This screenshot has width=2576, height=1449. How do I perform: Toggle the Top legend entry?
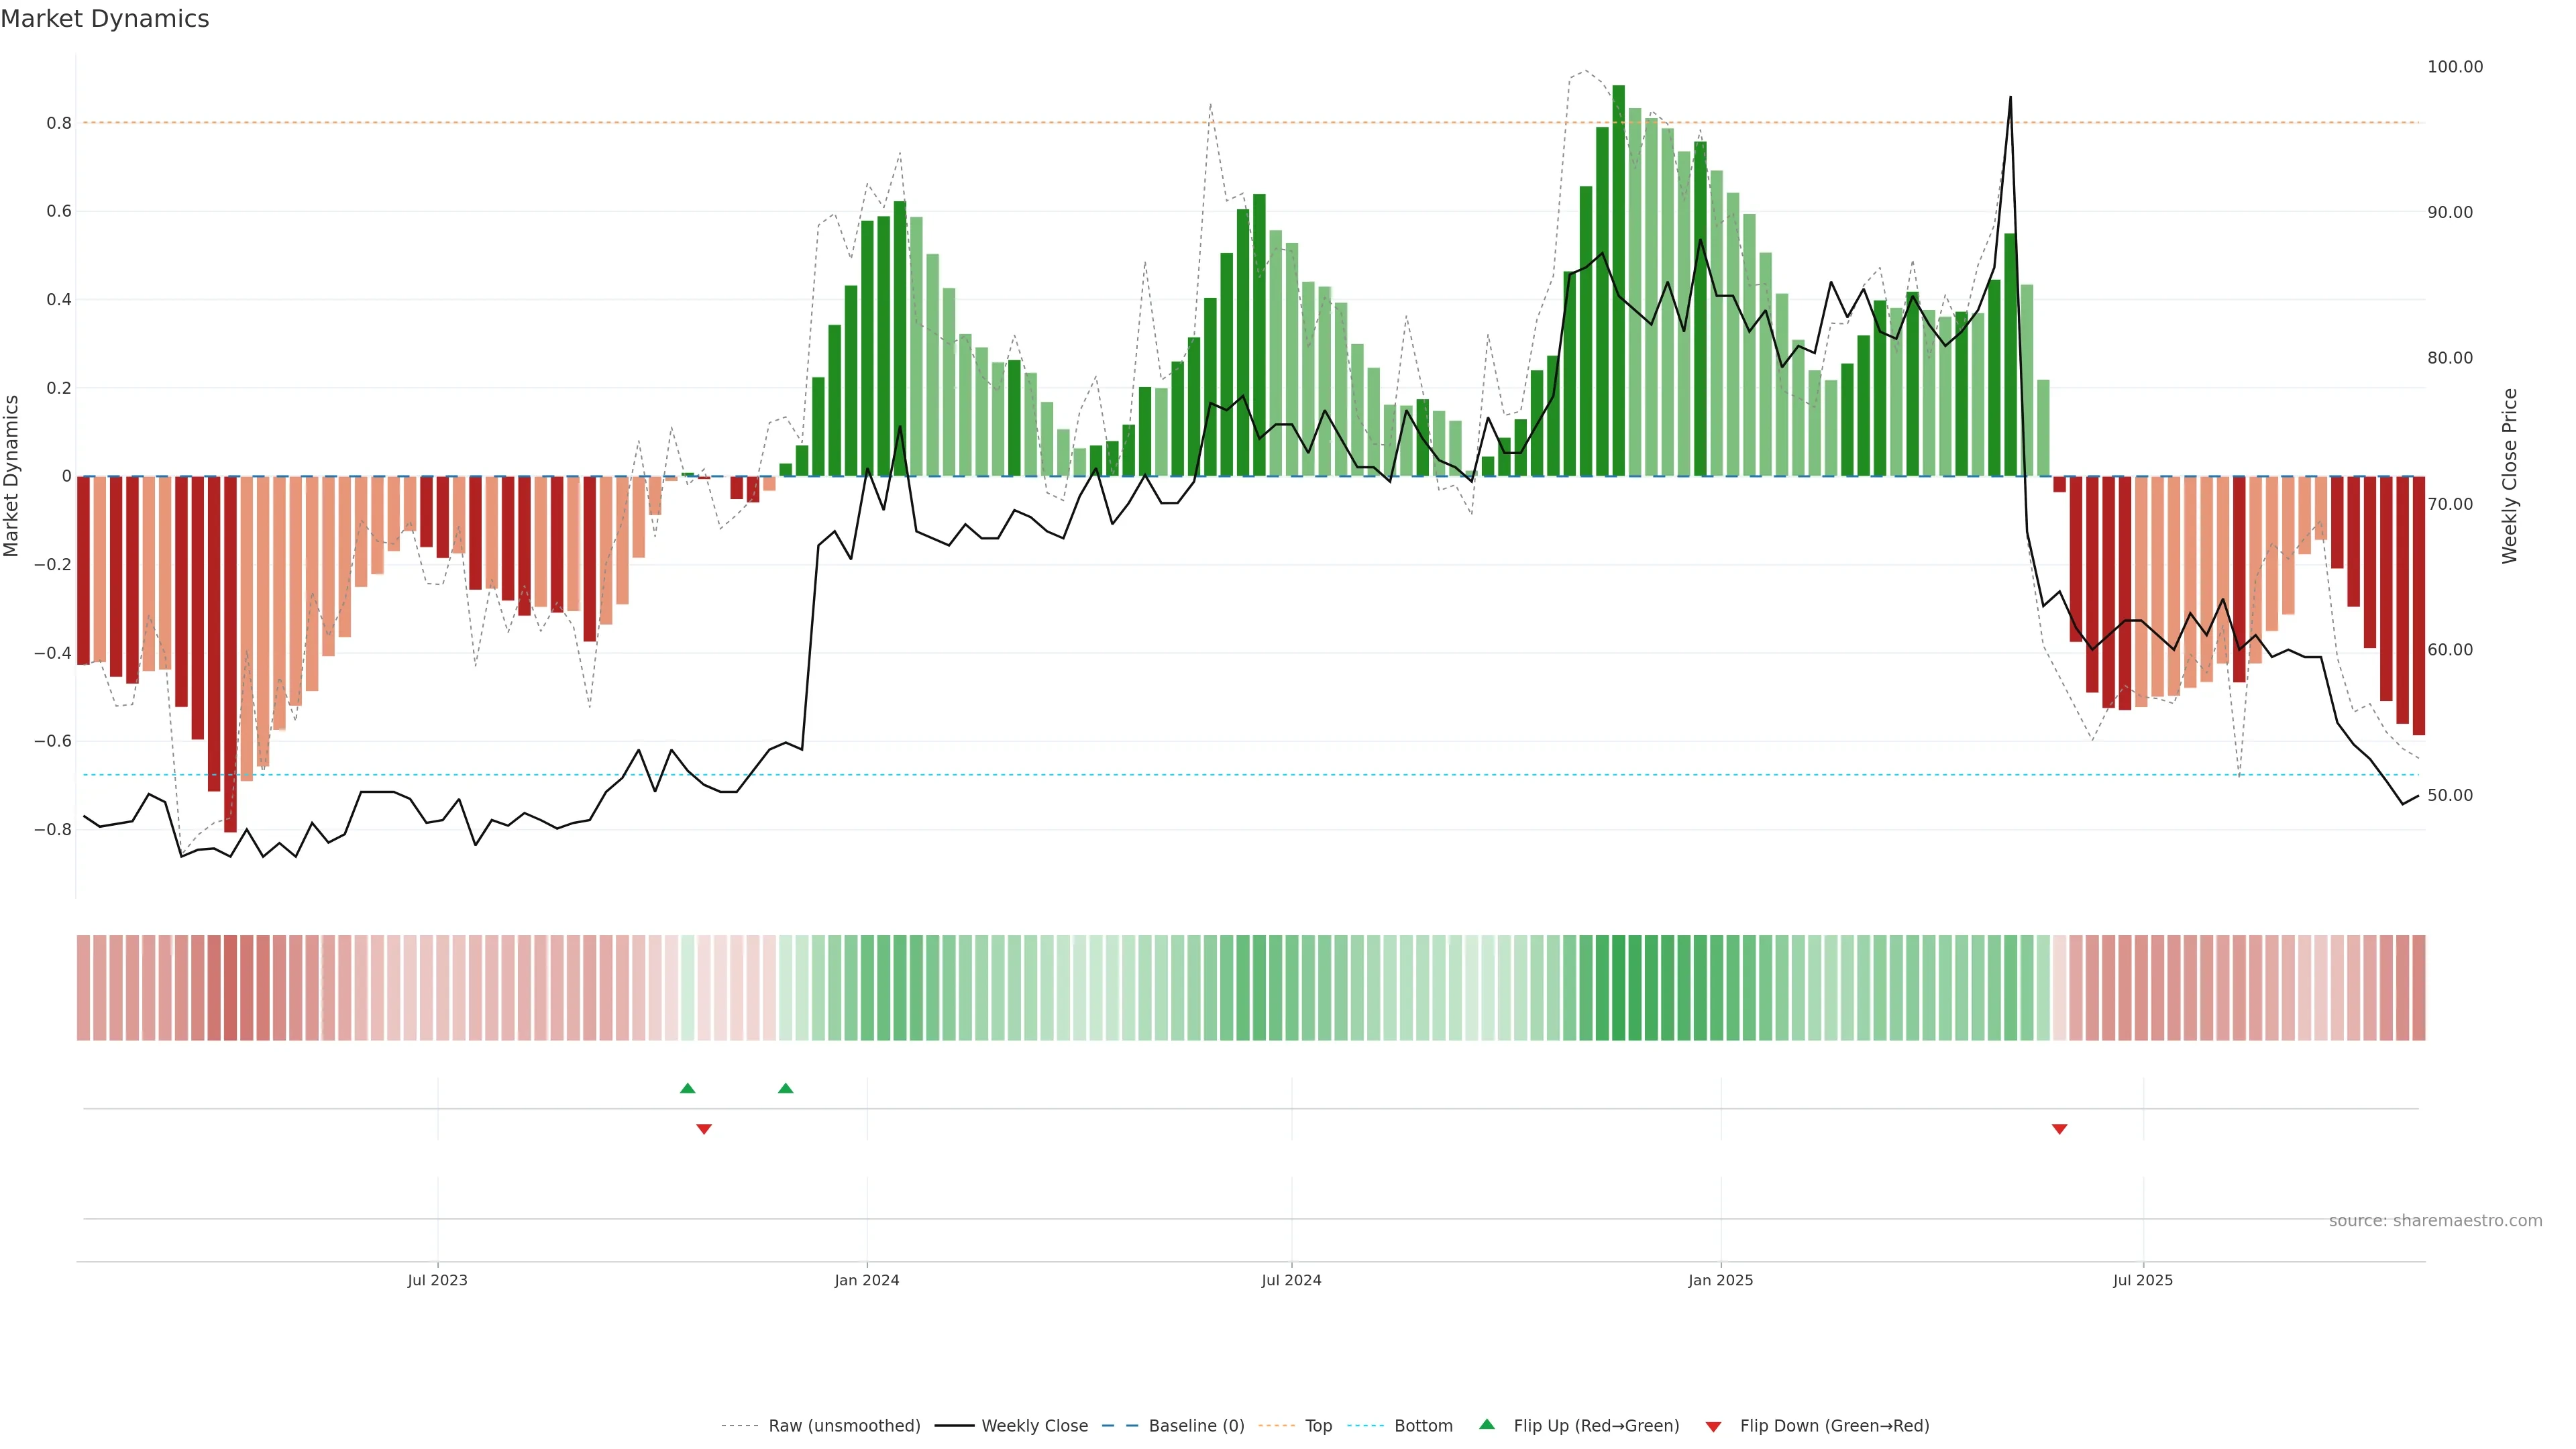(1317, 1426)
